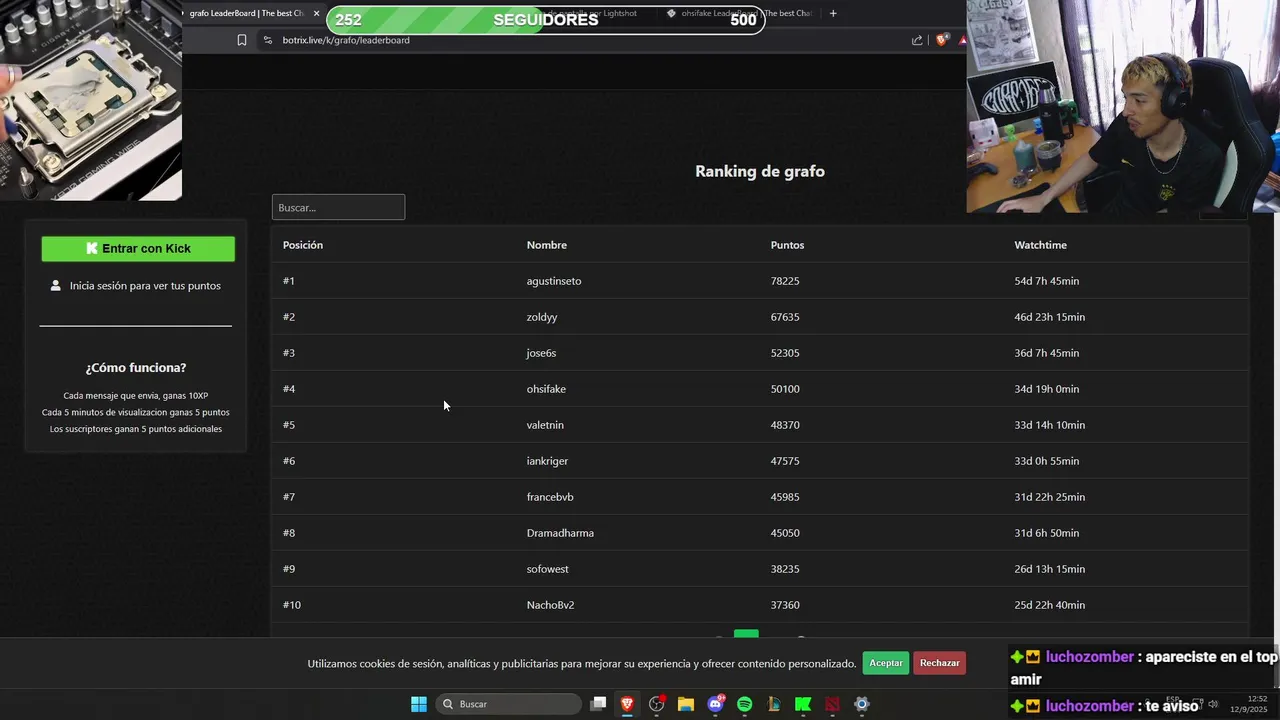Click the bookmark icon in address bar
The width and height of the screenshot is (1280, 720).
tap(242, 40)
